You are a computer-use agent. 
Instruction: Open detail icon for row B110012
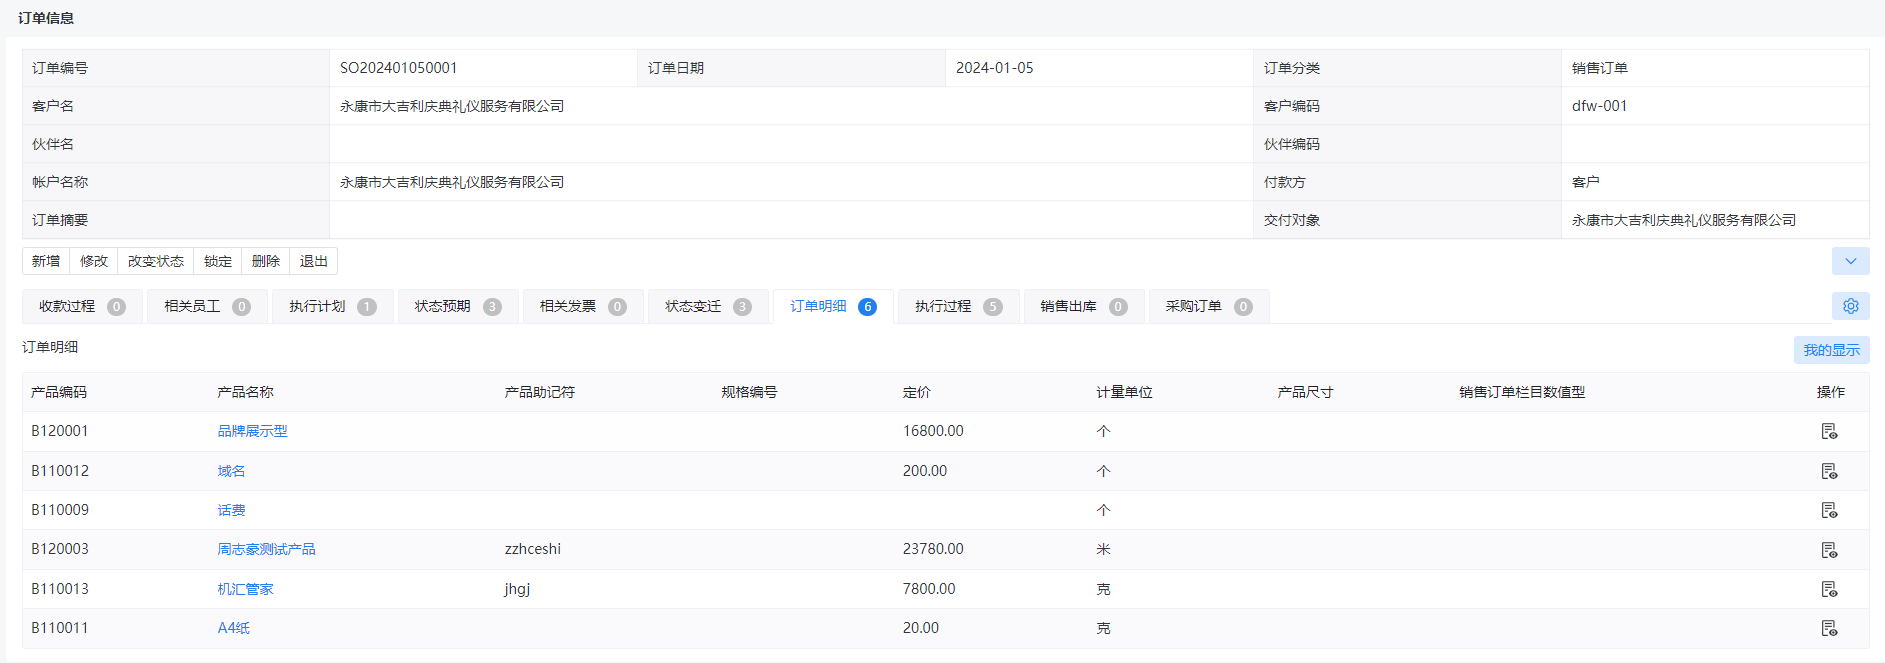1829,471
